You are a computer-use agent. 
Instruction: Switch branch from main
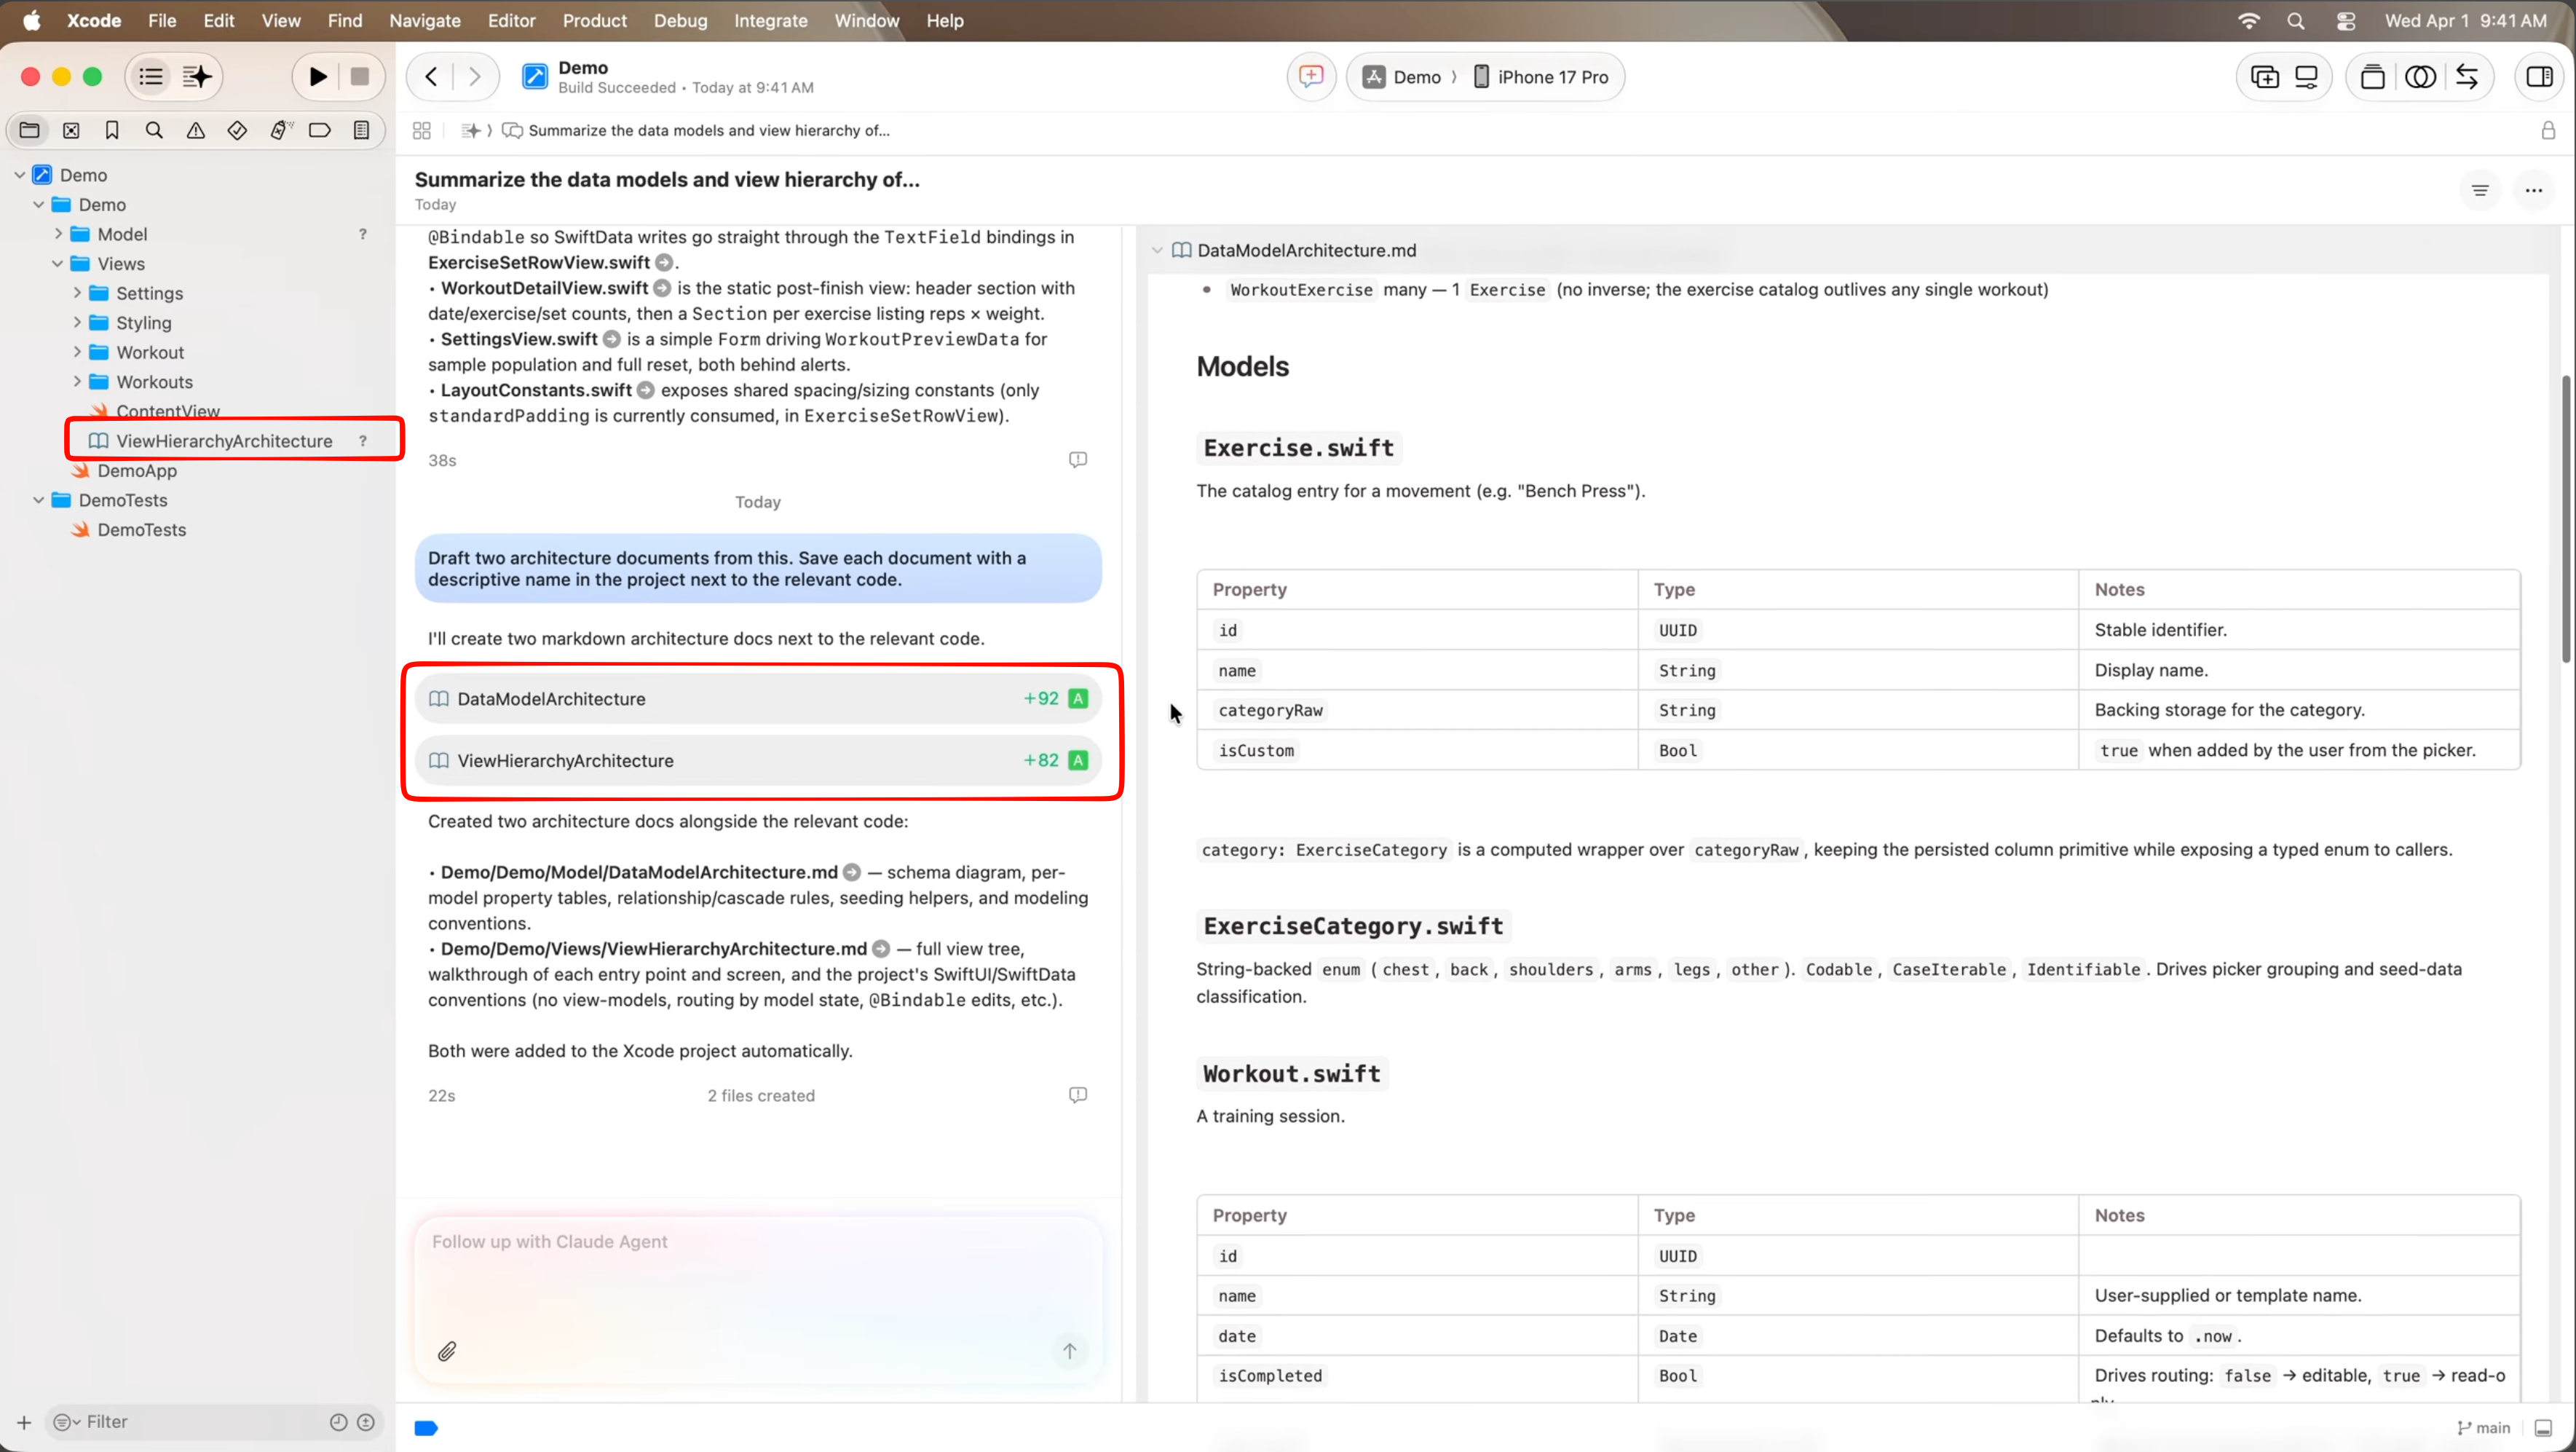pos(2484,1428)
